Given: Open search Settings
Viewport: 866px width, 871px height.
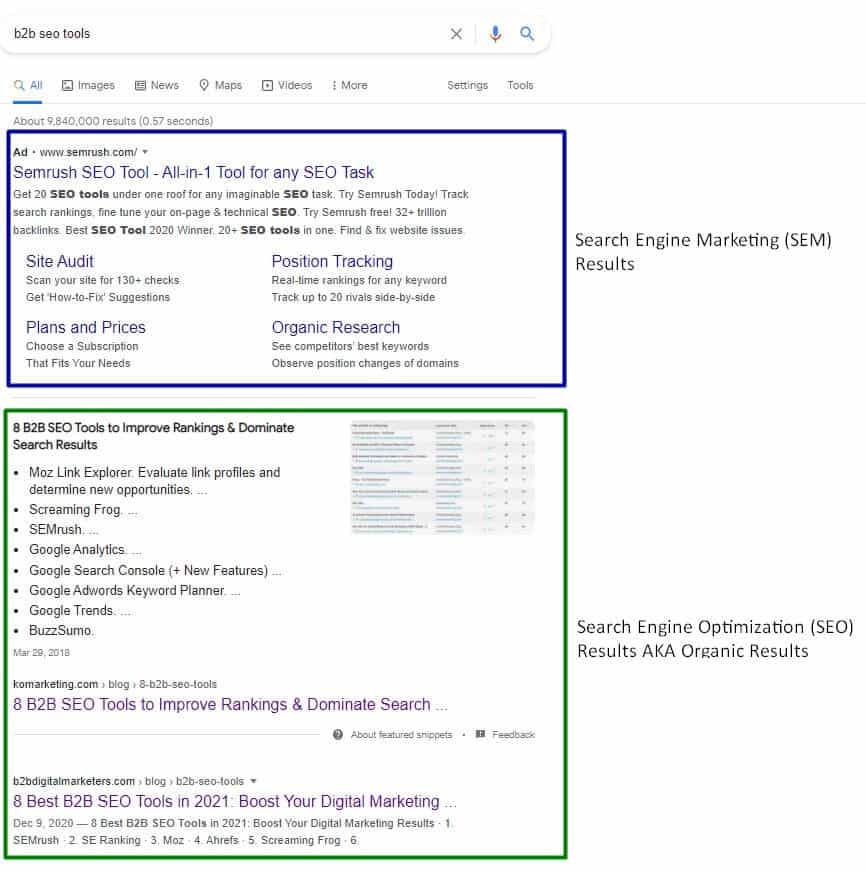Looking at the screenshot, I should click(x=468, y=85).
